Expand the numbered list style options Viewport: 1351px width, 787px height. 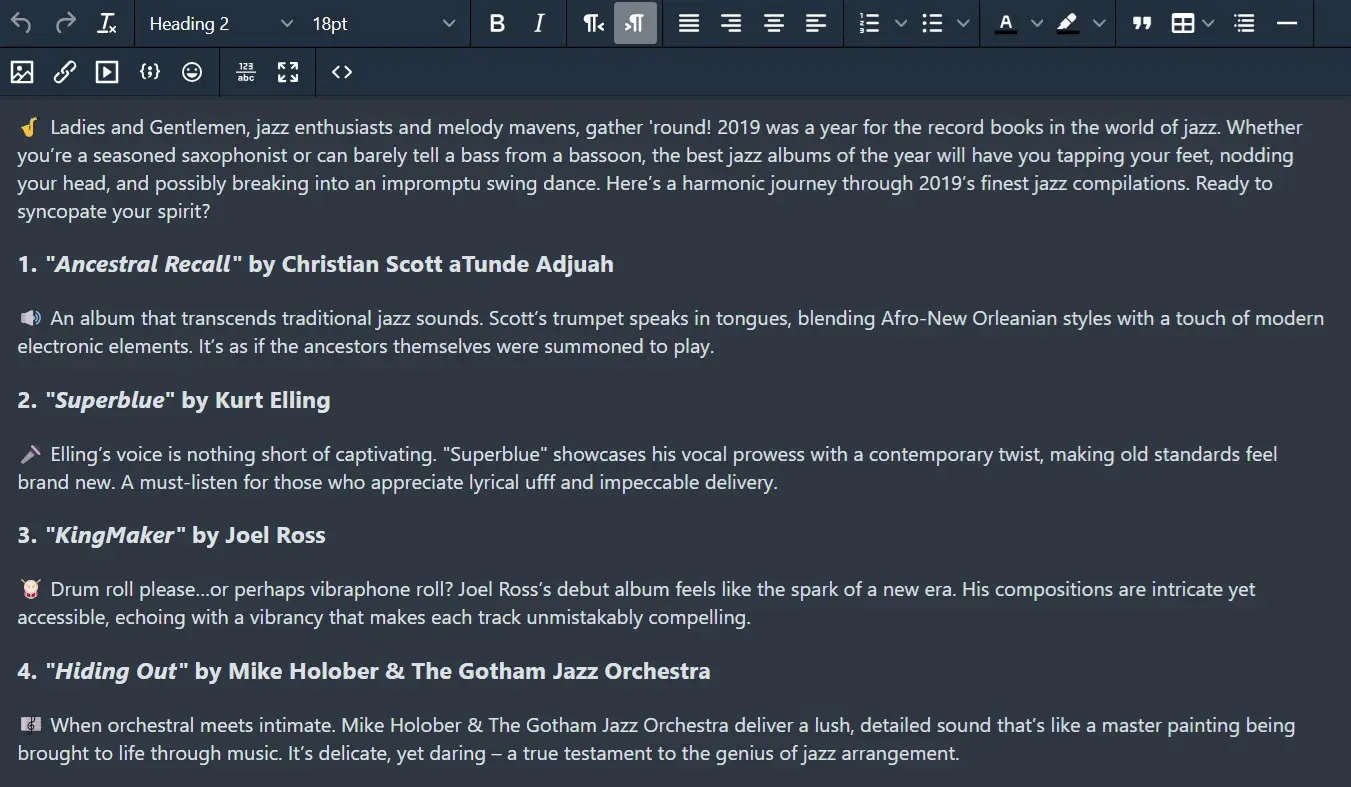click(x=901, y=23)
